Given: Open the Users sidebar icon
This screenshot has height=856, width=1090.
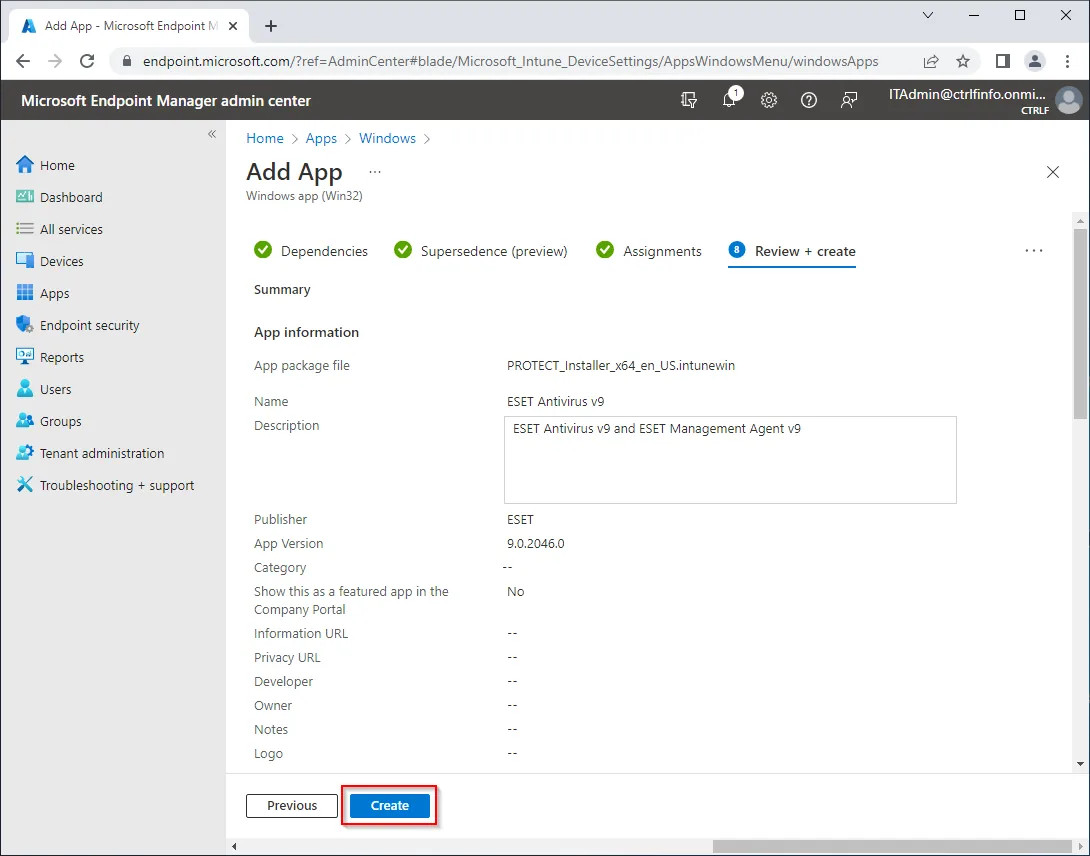Looking at the screenshot, I should pyautogui.click(x=24, y=389).
